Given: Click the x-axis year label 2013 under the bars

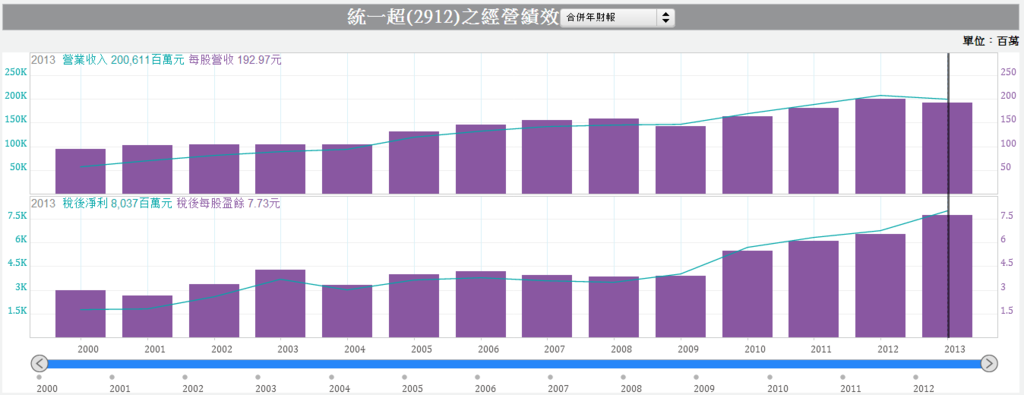Looking at the screenshot, I should pos(955,349).
